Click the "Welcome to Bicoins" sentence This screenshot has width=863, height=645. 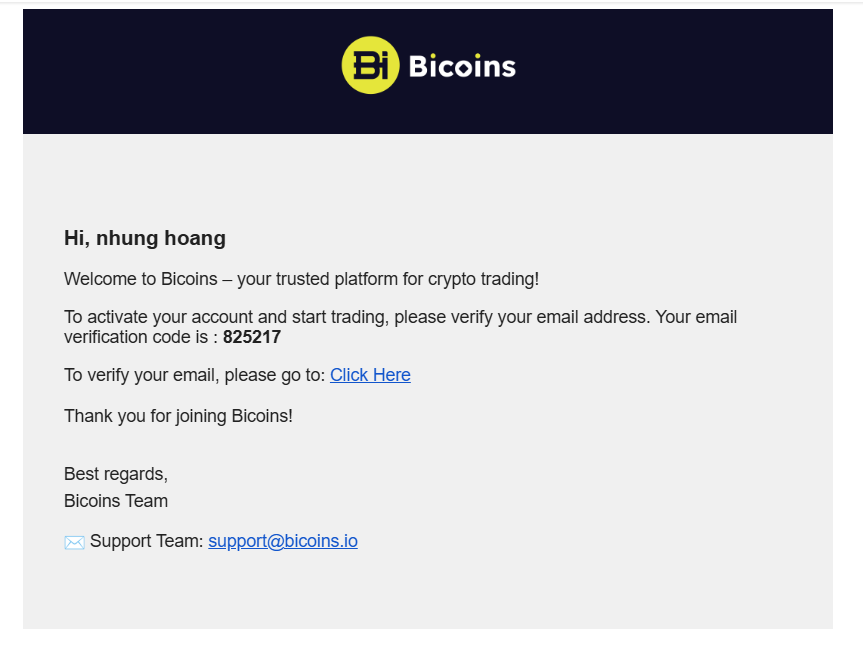click(301, 279)
